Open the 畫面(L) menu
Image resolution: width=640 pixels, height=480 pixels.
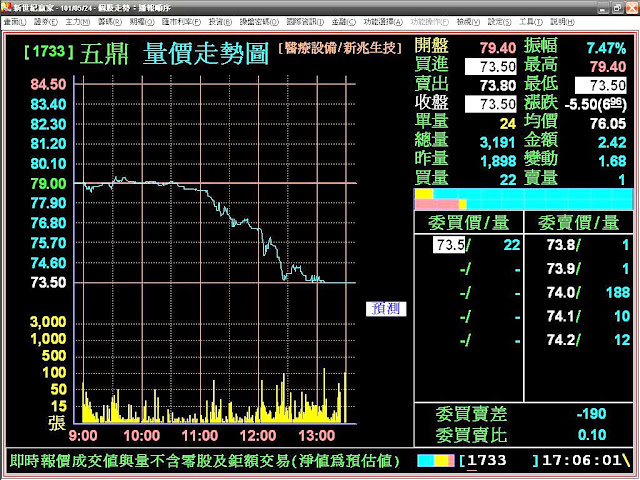(x=15, y=22)
